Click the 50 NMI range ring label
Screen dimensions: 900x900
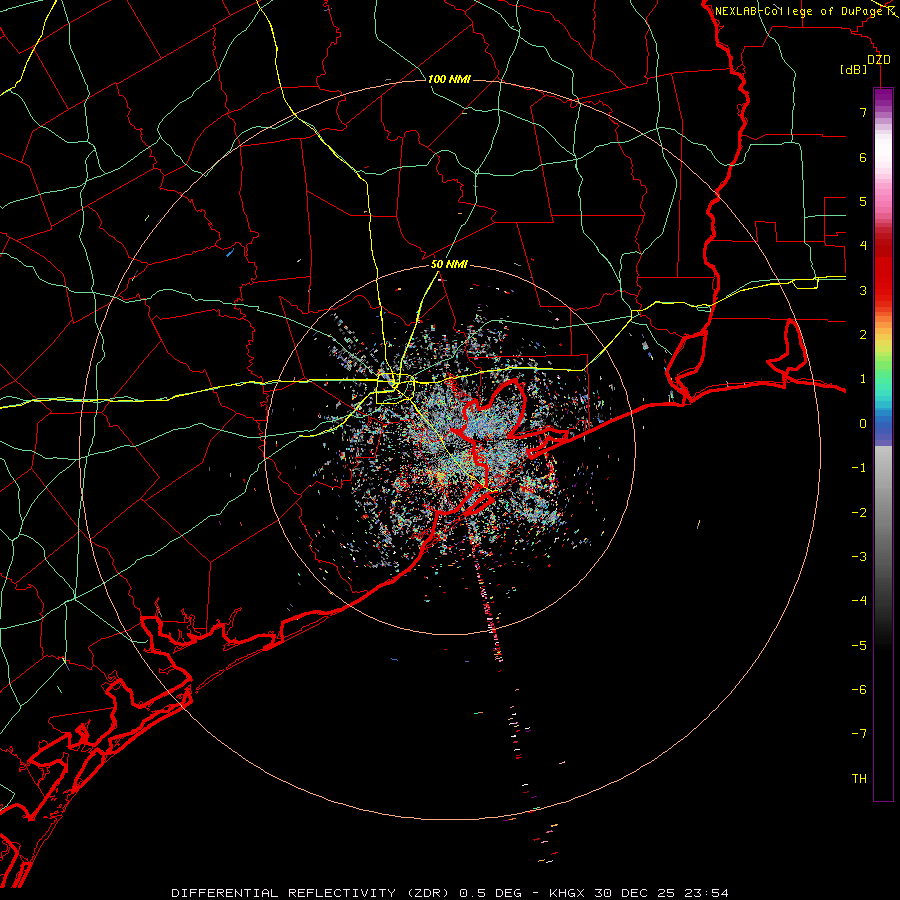(449, 265)
